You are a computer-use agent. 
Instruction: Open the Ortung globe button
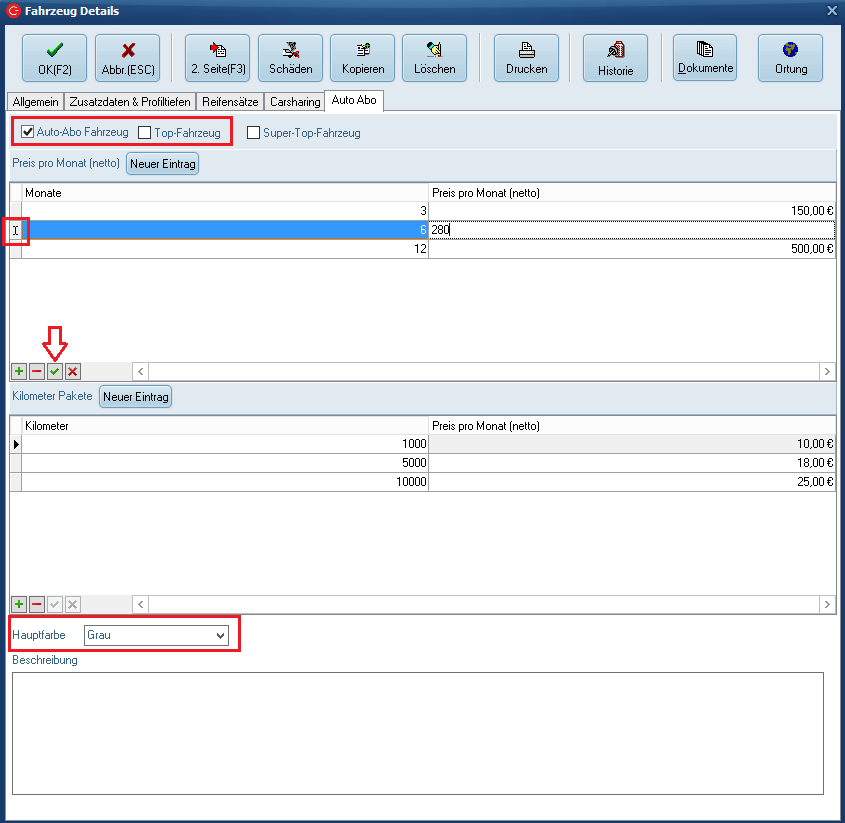pos(790,58)
